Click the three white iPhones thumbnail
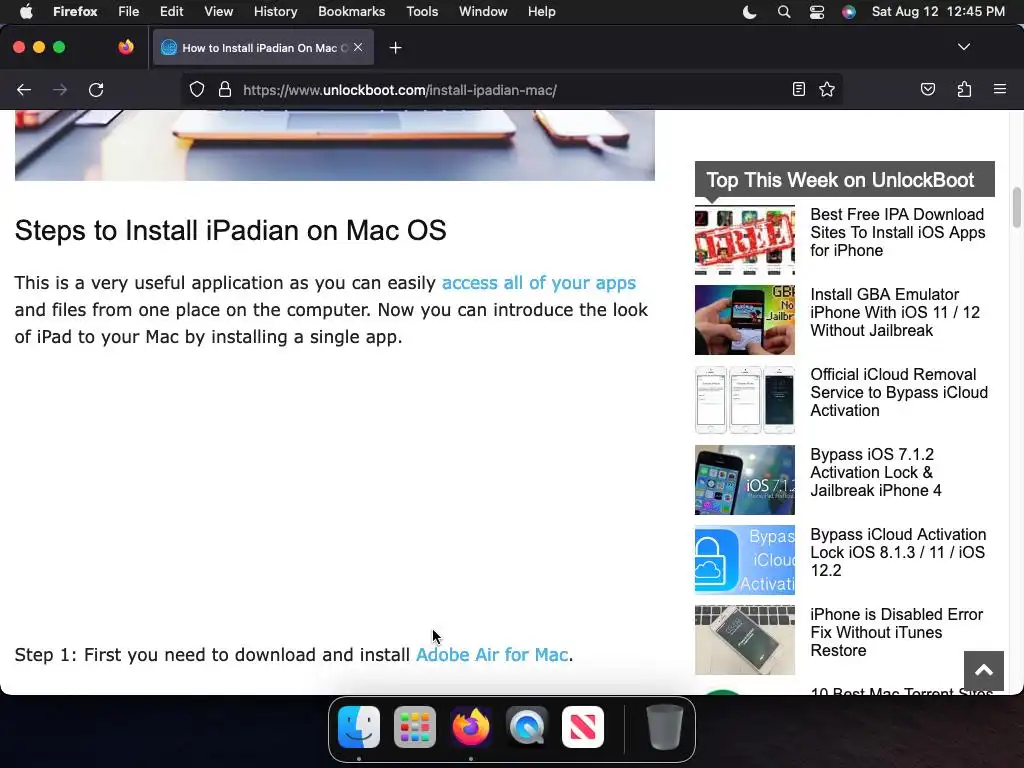 (744, 400)
